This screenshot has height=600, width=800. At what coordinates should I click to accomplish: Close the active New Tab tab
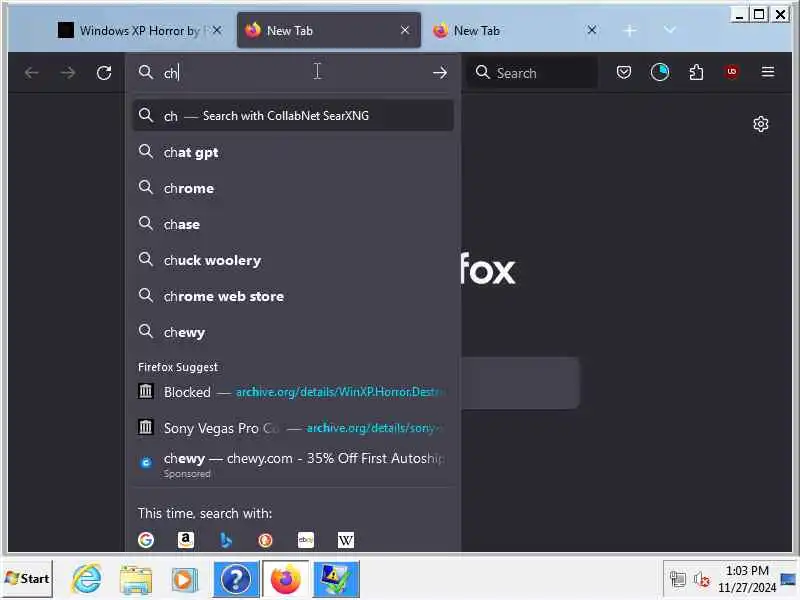click(x=405, y=31)
